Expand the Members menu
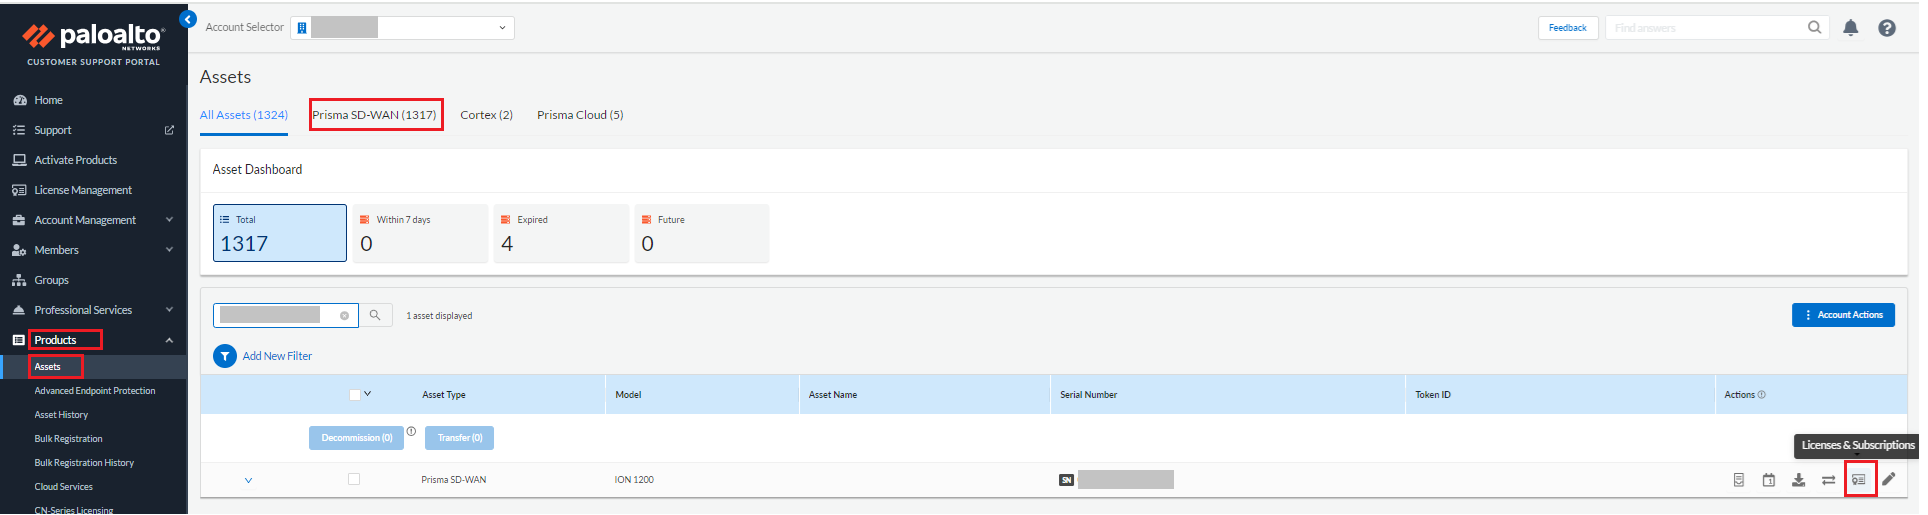 (x=169, y=250)
